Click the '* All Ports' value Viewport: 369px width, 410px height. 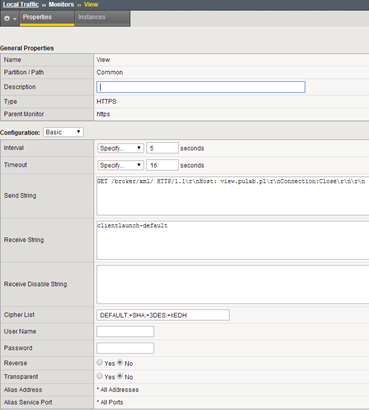pyautogui.click(x=110, y=402)
